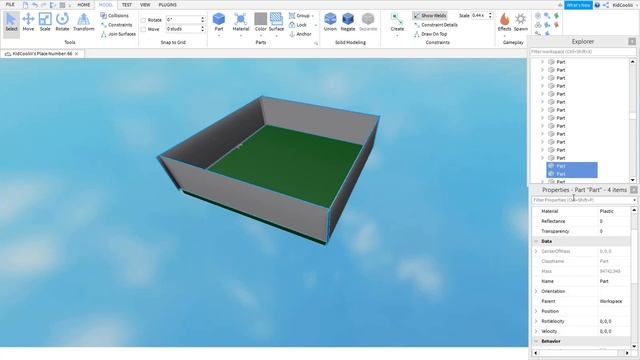Toggle Constraint Details option
This screenshot has height=360, width=640.
(x=436, y=25)
